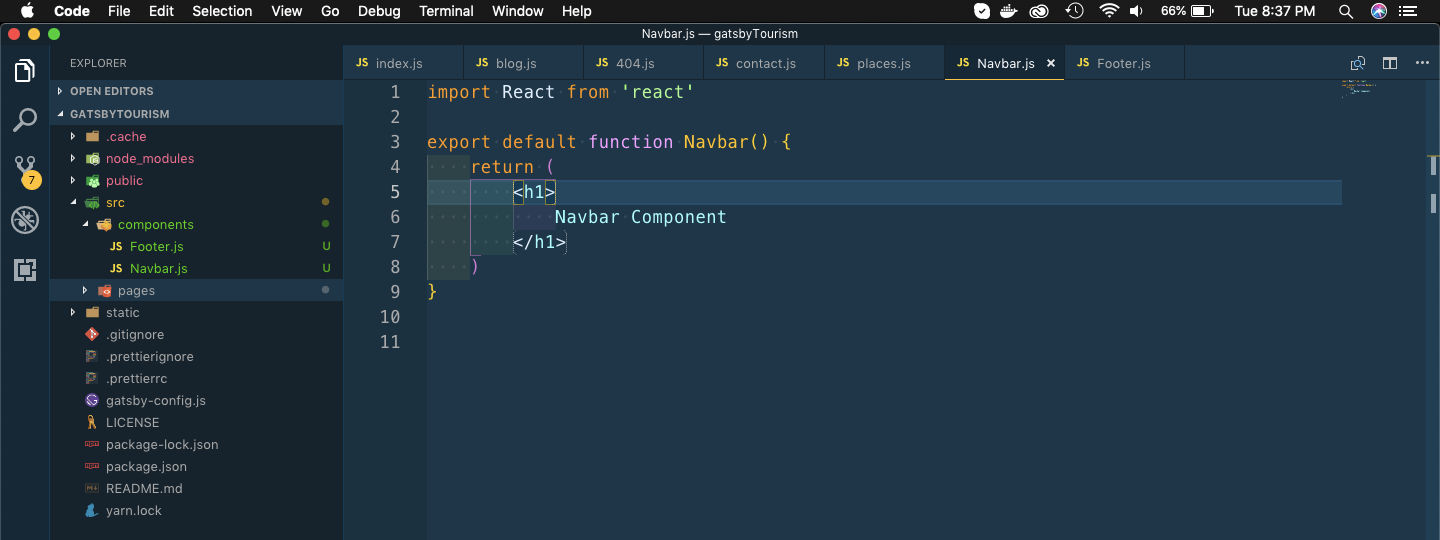Open the editor More Actions ellipsis menu
Viewport: 1440px width, 540px height.
pos(1422,63)
